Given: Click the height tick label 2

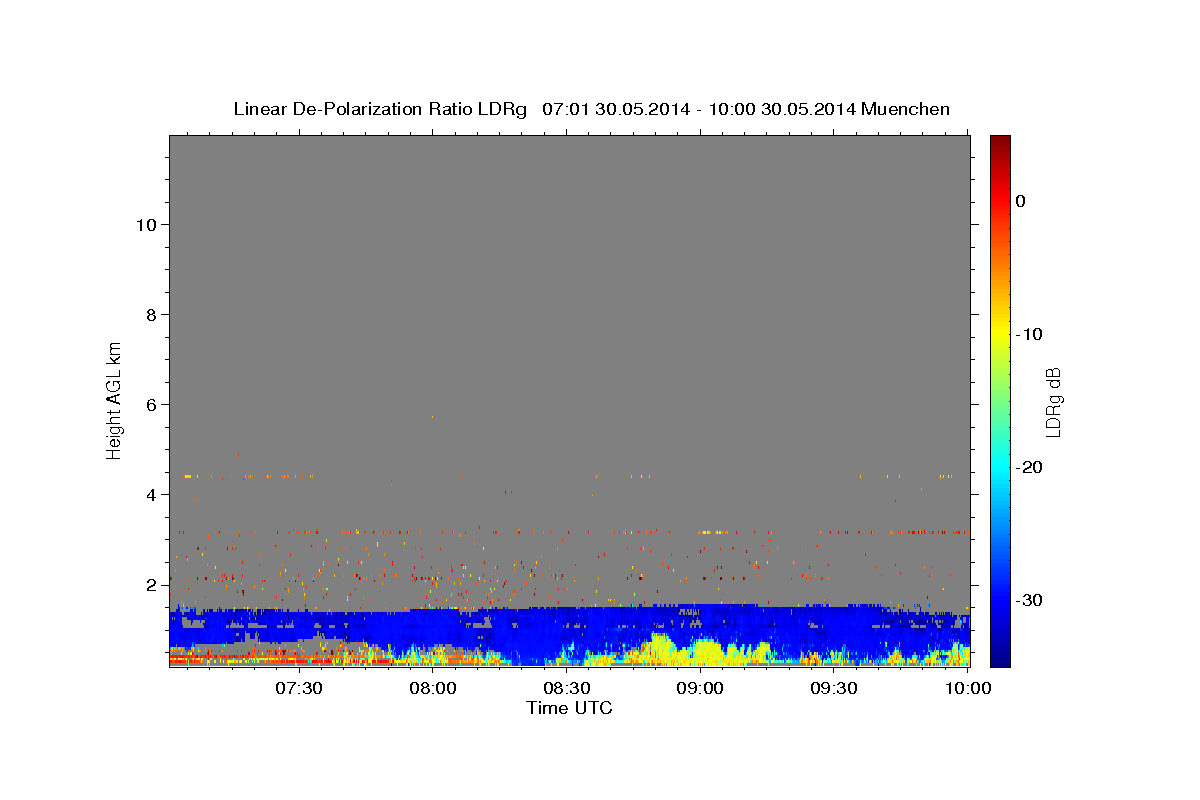Looking at the screenshot, I should (x=151, y=584).
